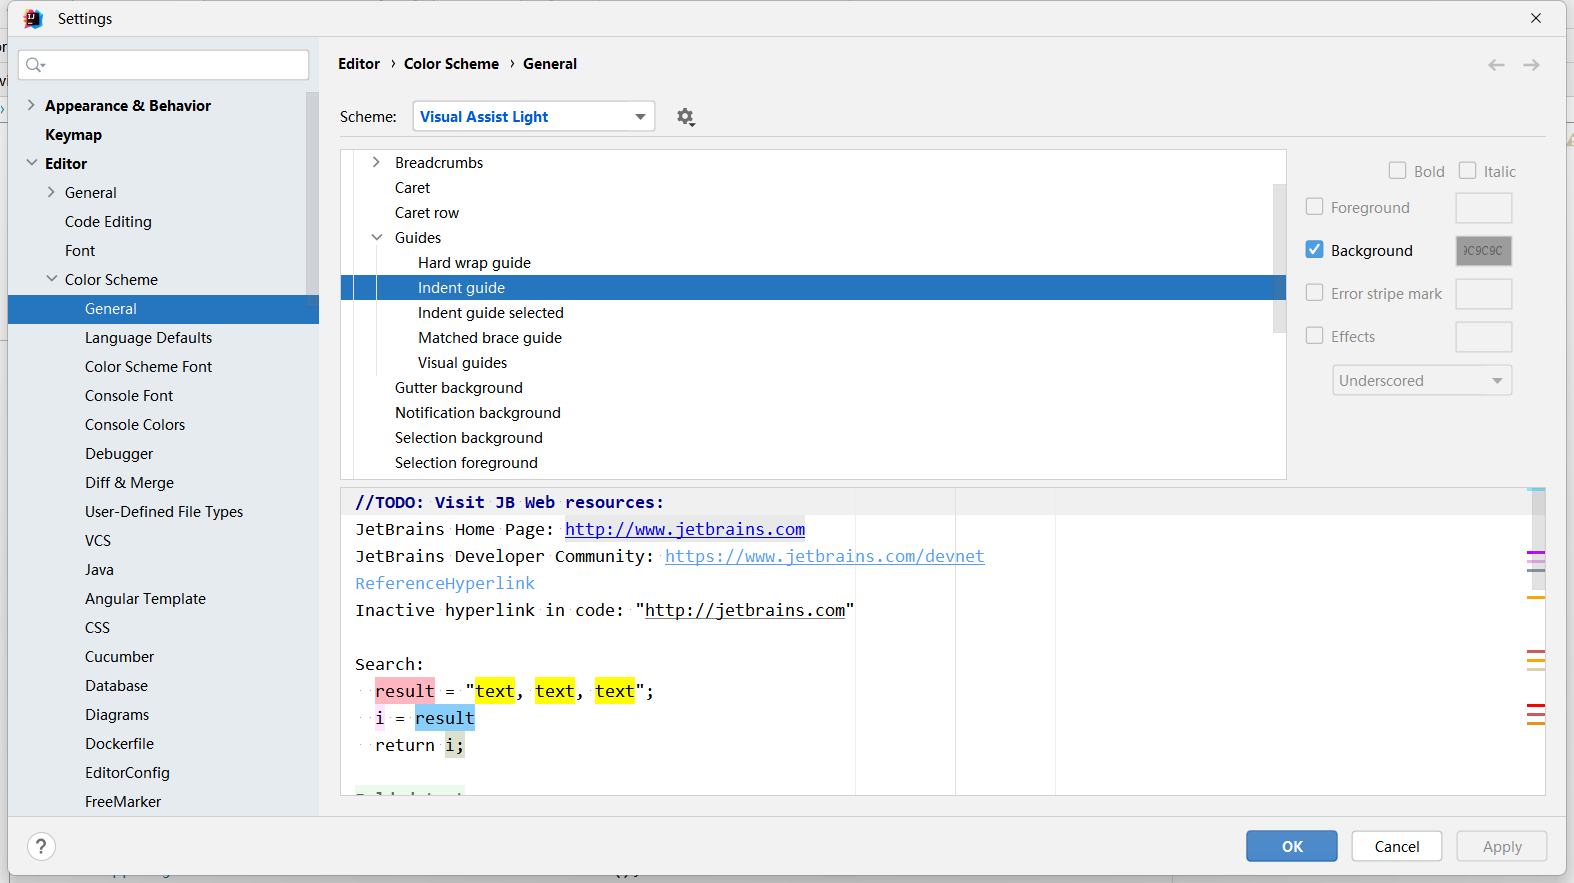Click the Apply button
The image size is (1574, 883).
coord(1502,846)
